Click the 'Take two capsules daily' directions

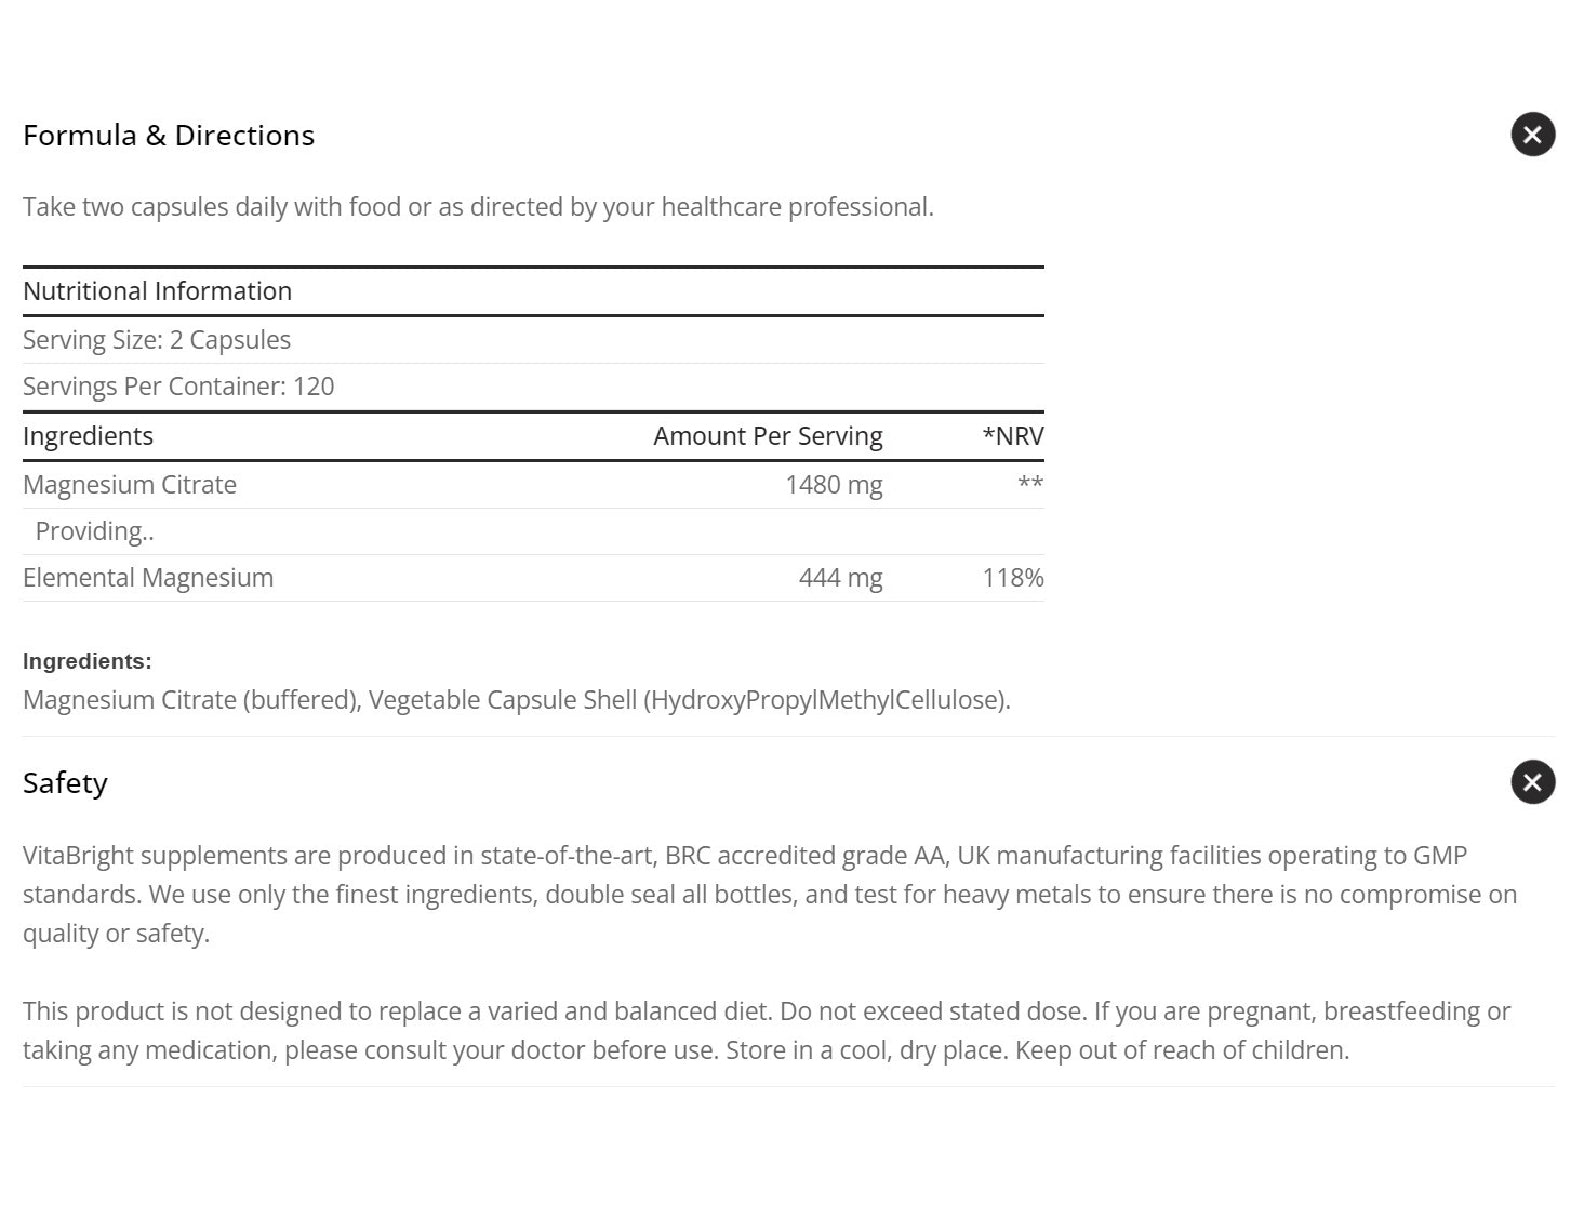[x=478, y=207]
